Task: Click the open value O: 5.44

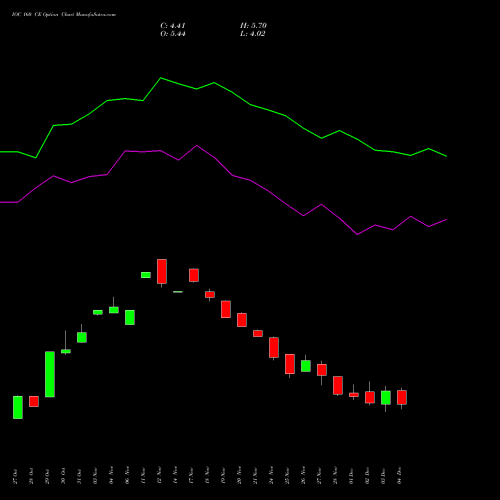Action: pyautogui.click(x=173, y=34)
